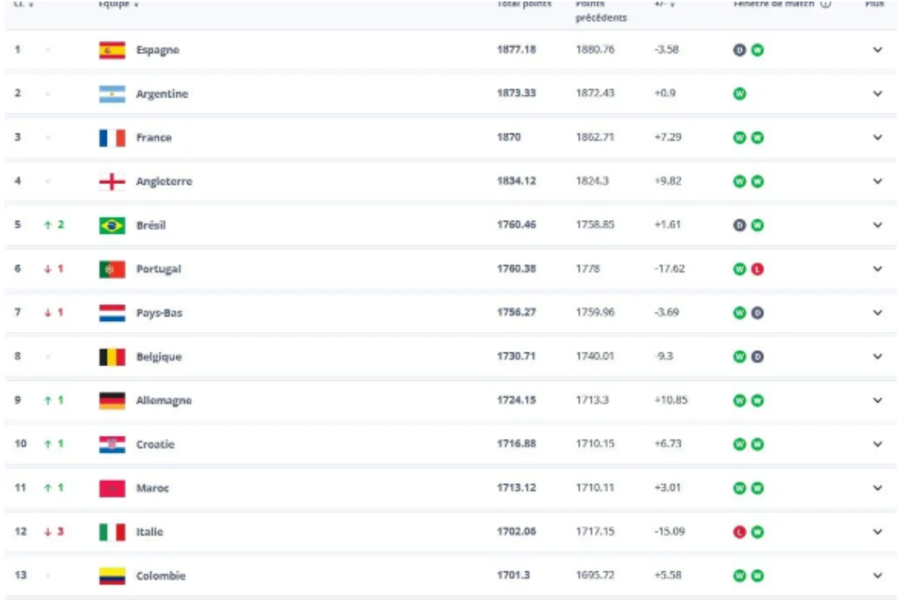Open the Maroc team link
The height and width of the screenshot is (600, 906).
pos(153,488)
